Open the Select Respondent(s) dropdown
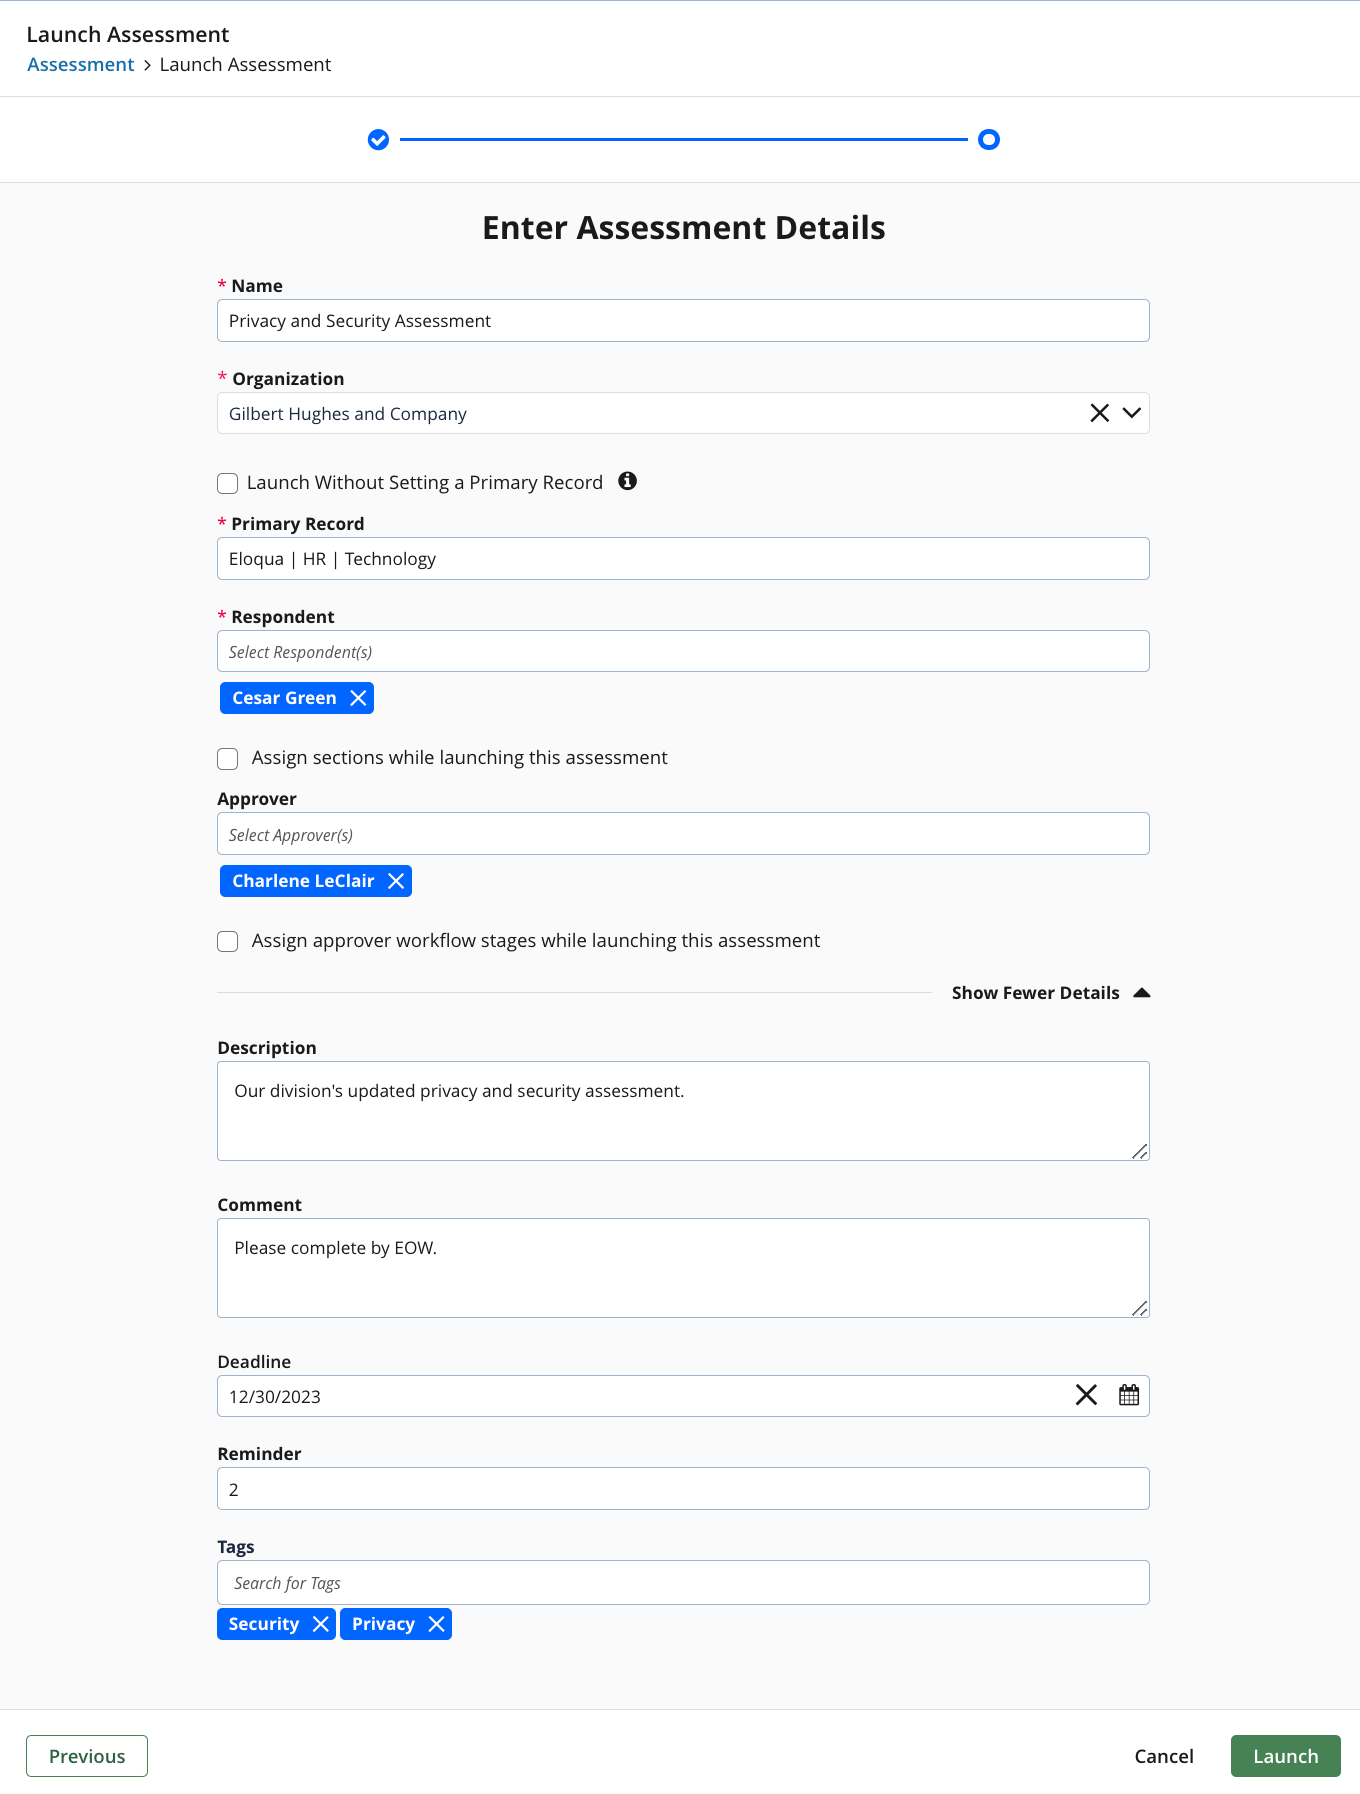1360x1794 pixels. click(x=683, y=651)
